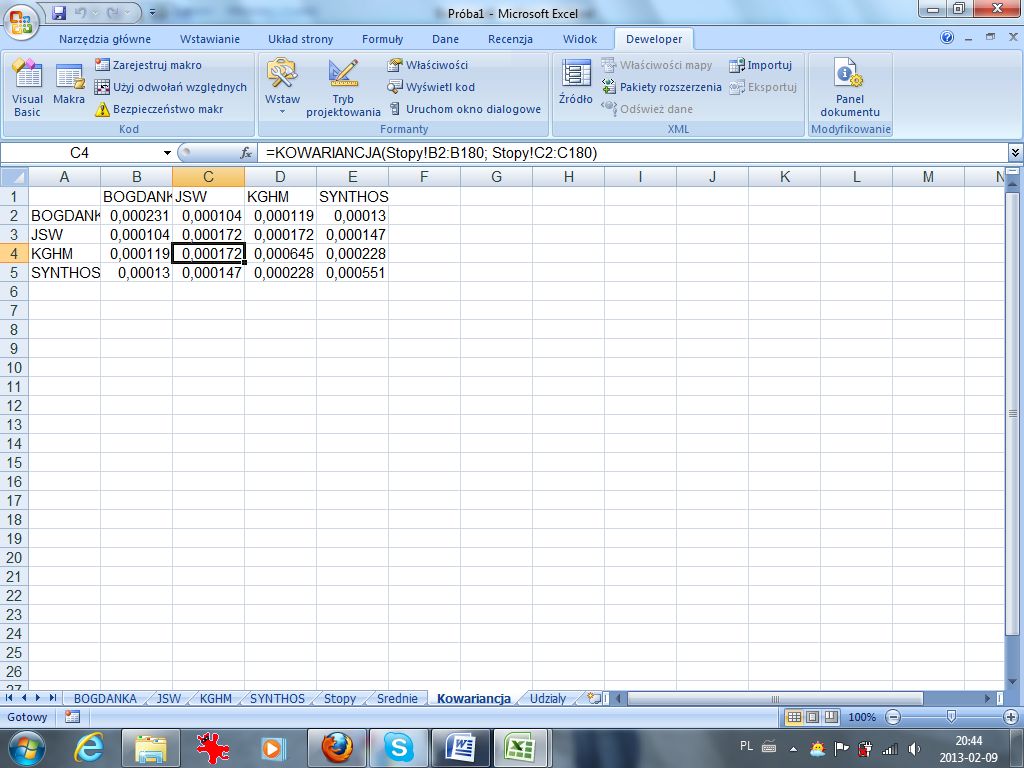Screen dimensions: 1024x768
Task: Click the horizontal scrollbar thumb
Action: (x=775, y=698)
